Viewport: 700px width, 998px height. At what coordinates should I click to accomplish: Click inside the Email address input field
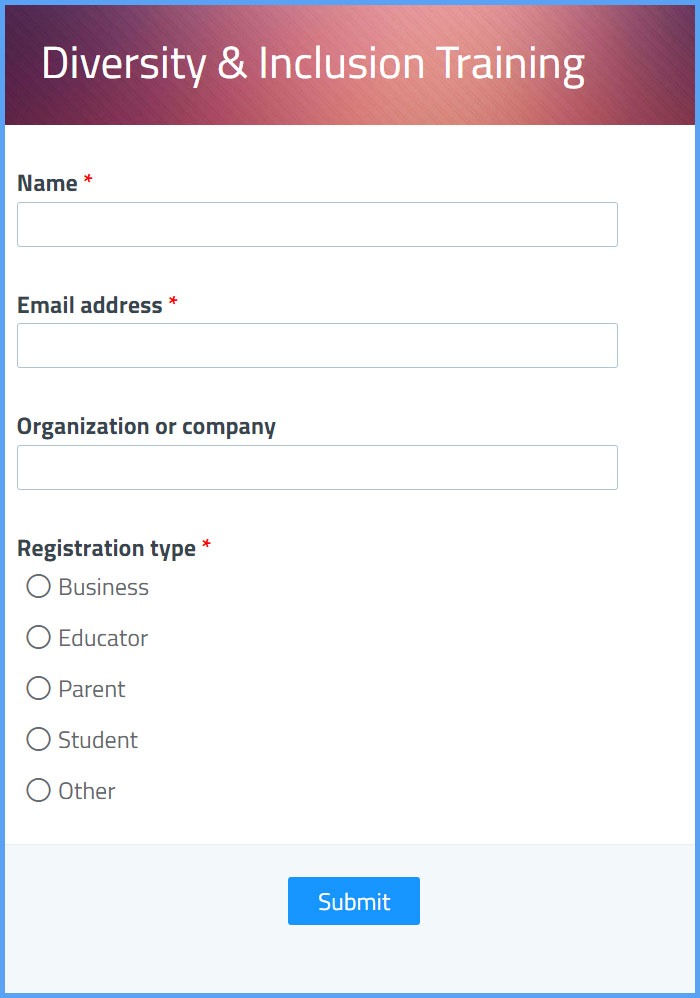click(x=317, y=345)
